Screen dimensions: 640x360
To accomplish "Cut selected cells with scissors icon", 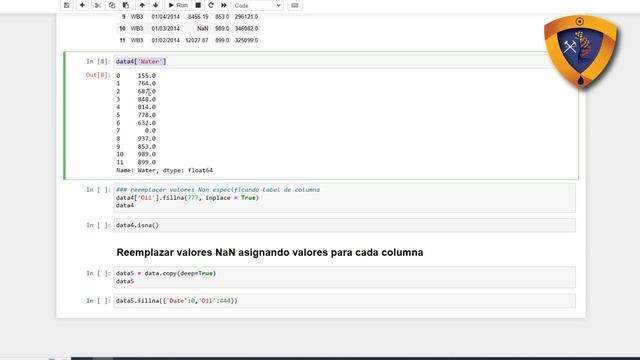I will pos(98,5).
